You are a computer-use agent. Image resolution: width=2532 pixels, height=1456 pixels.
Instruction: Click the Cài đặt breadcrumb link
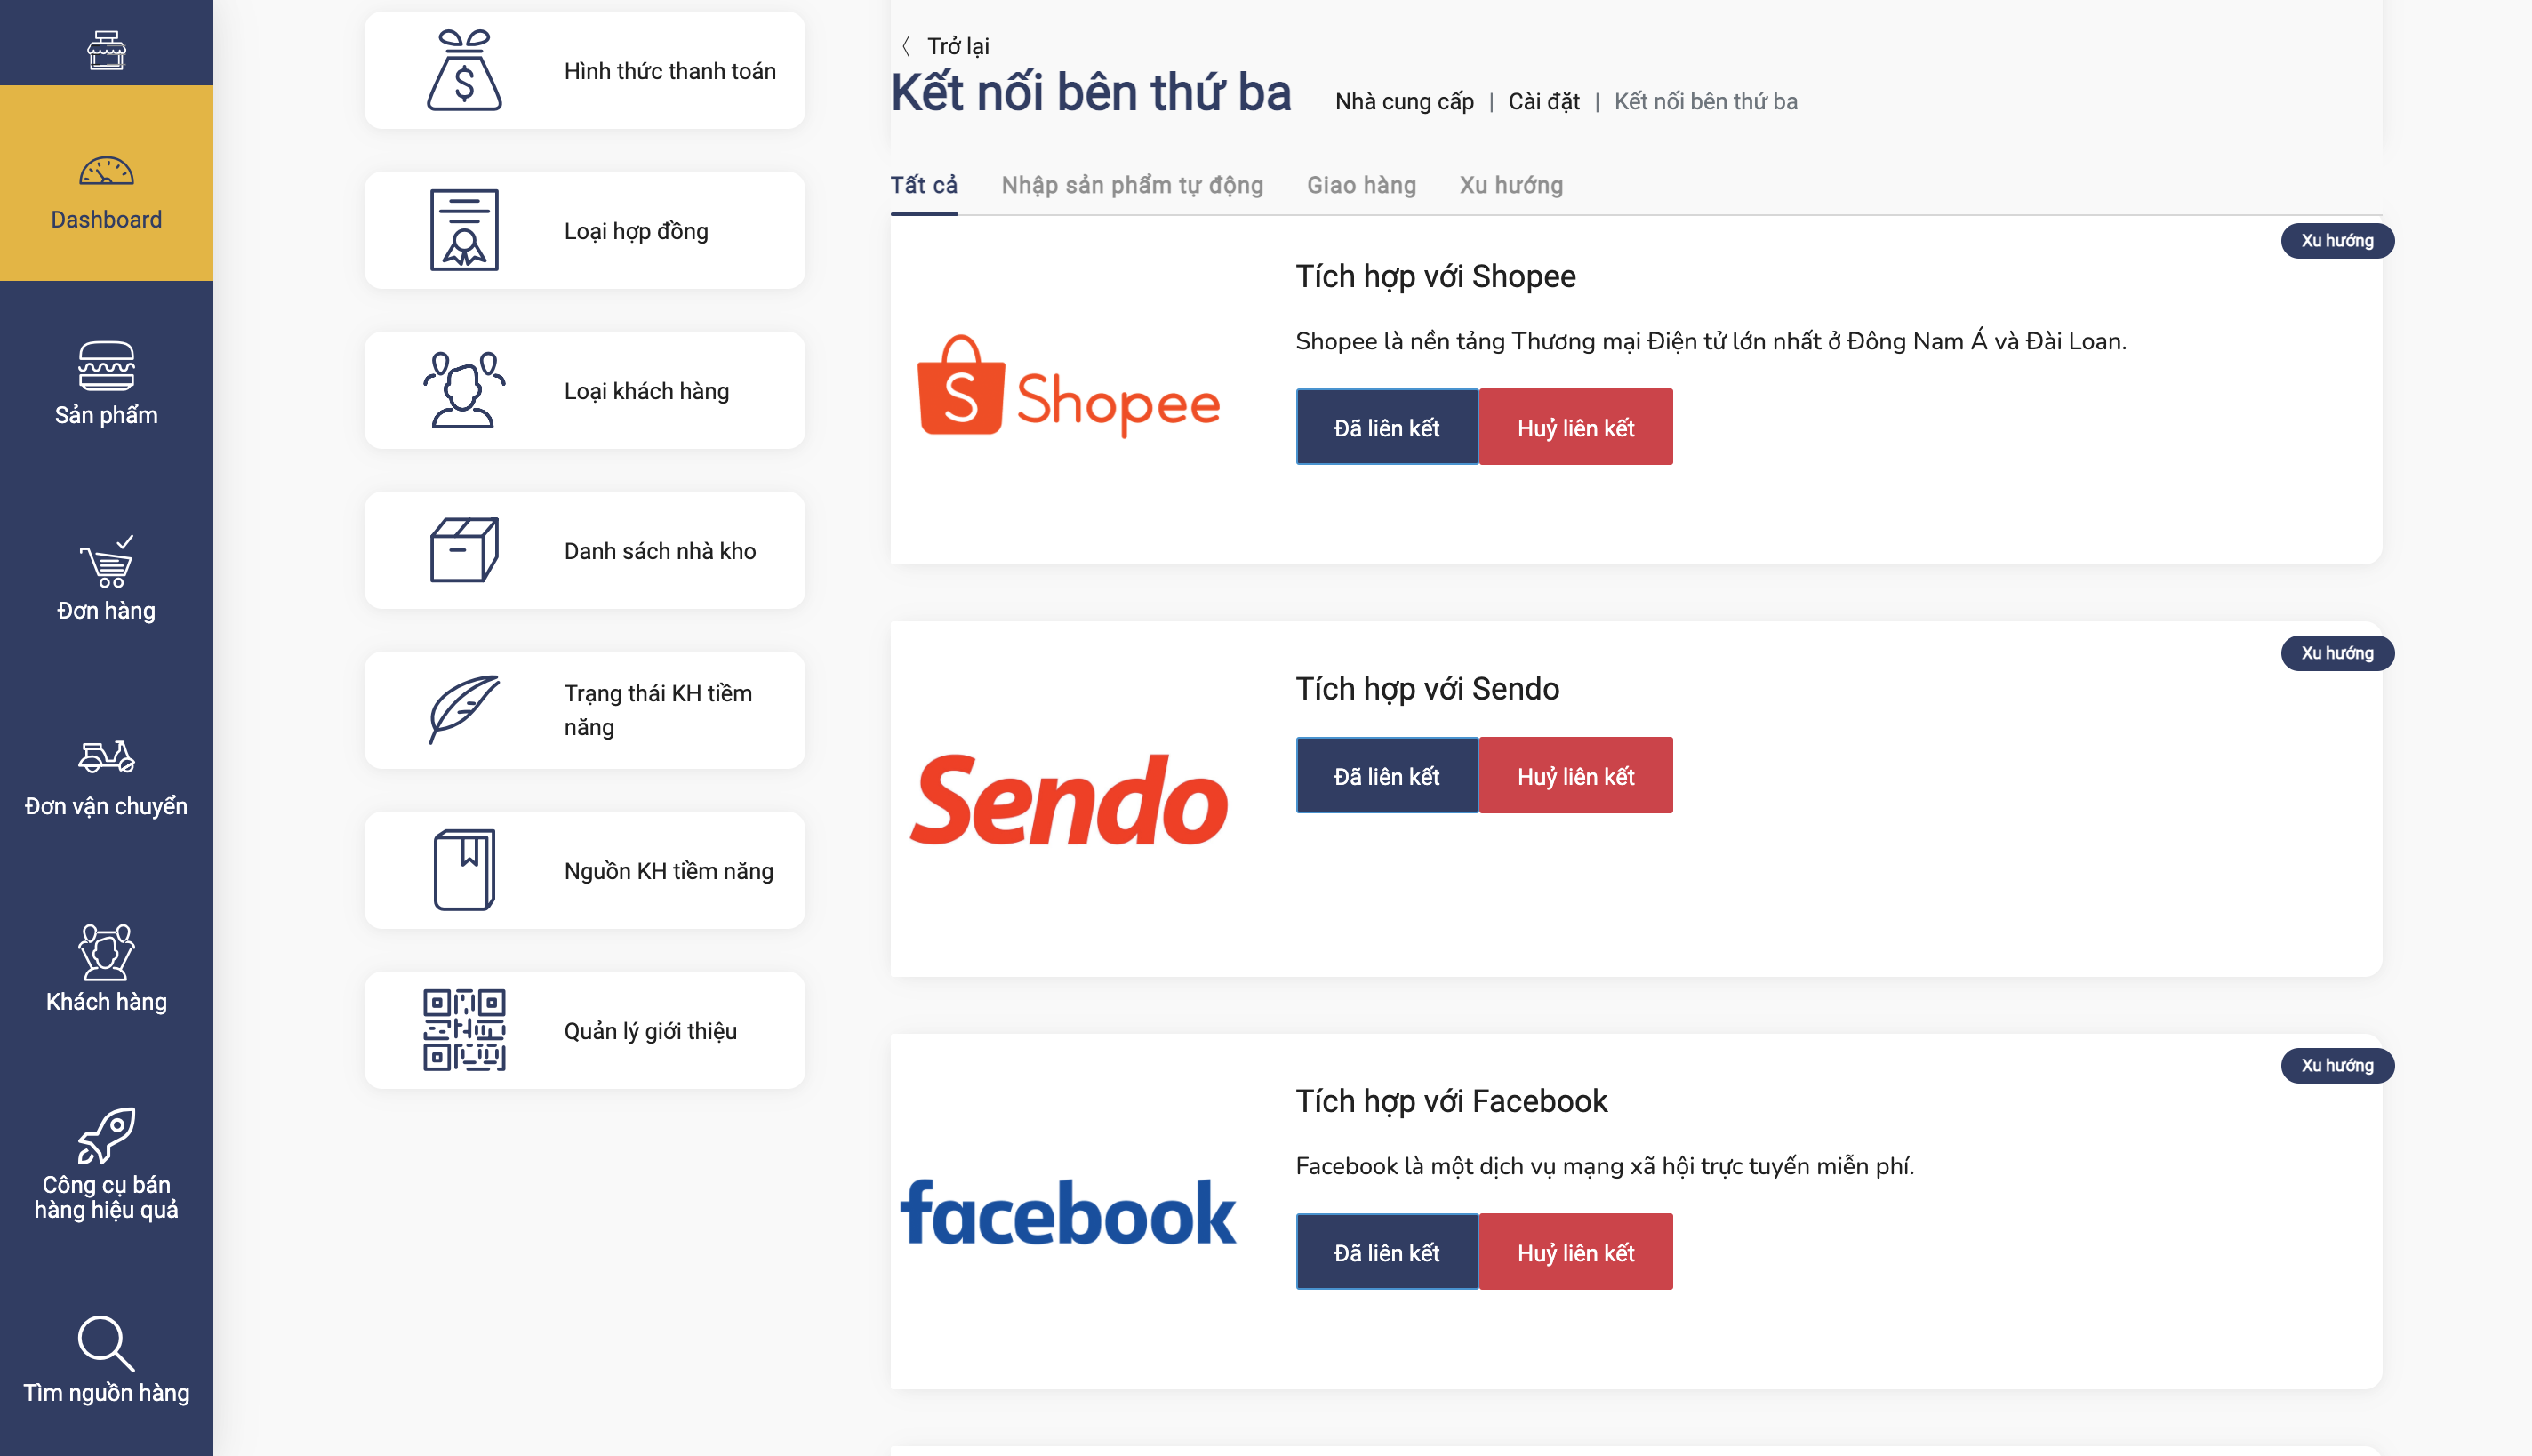tap(1543, 102)
